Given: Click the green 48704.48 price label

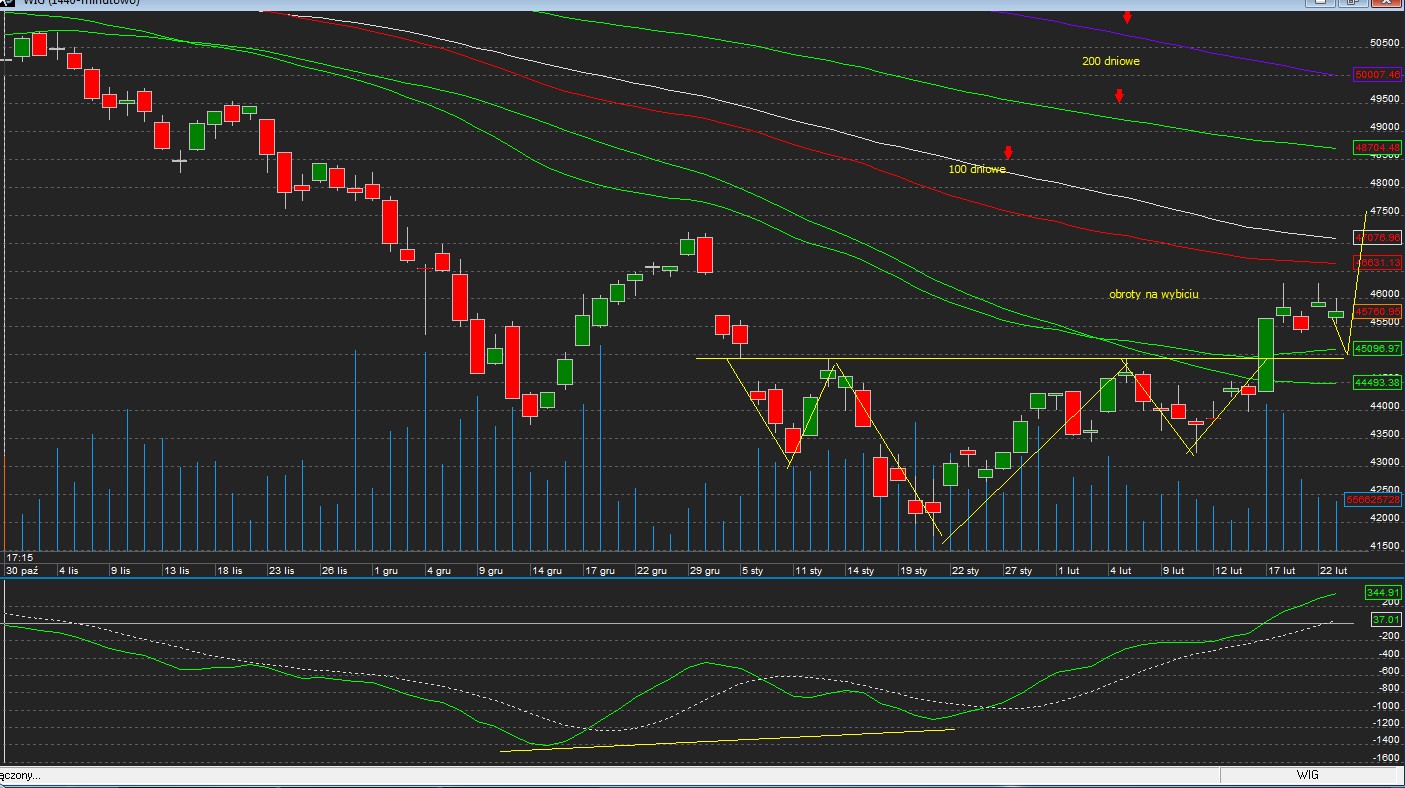Looking at the screenshot, I should 1377,147.
